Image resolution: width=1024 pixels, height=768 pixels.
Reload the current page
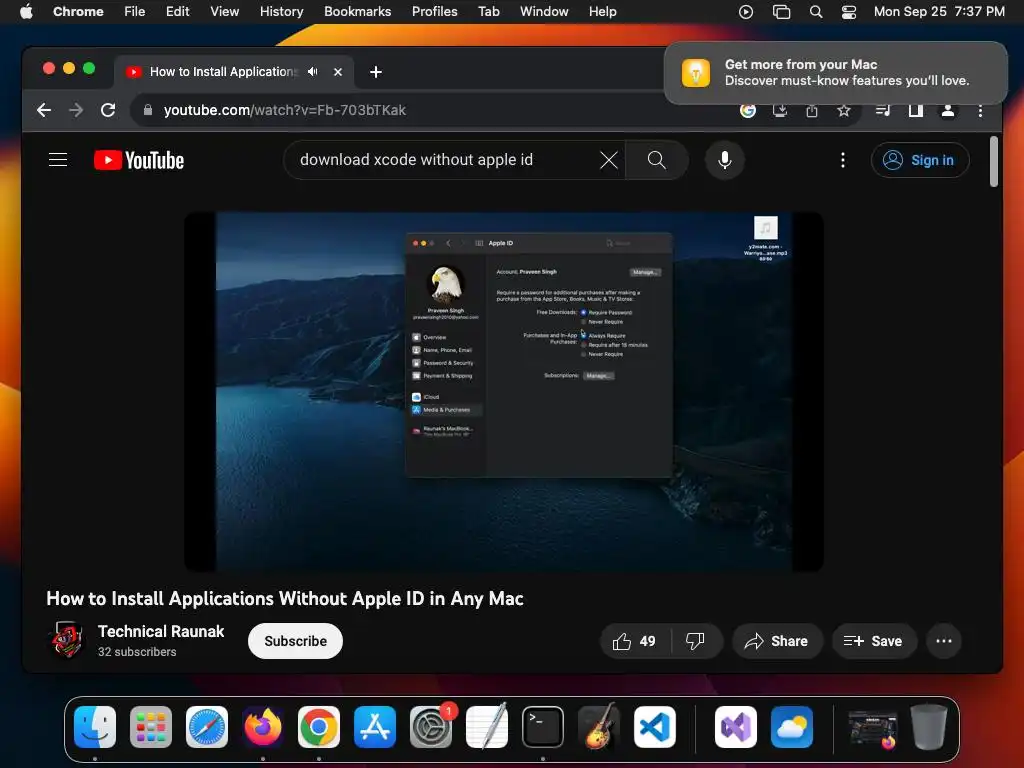coord(108,110)
